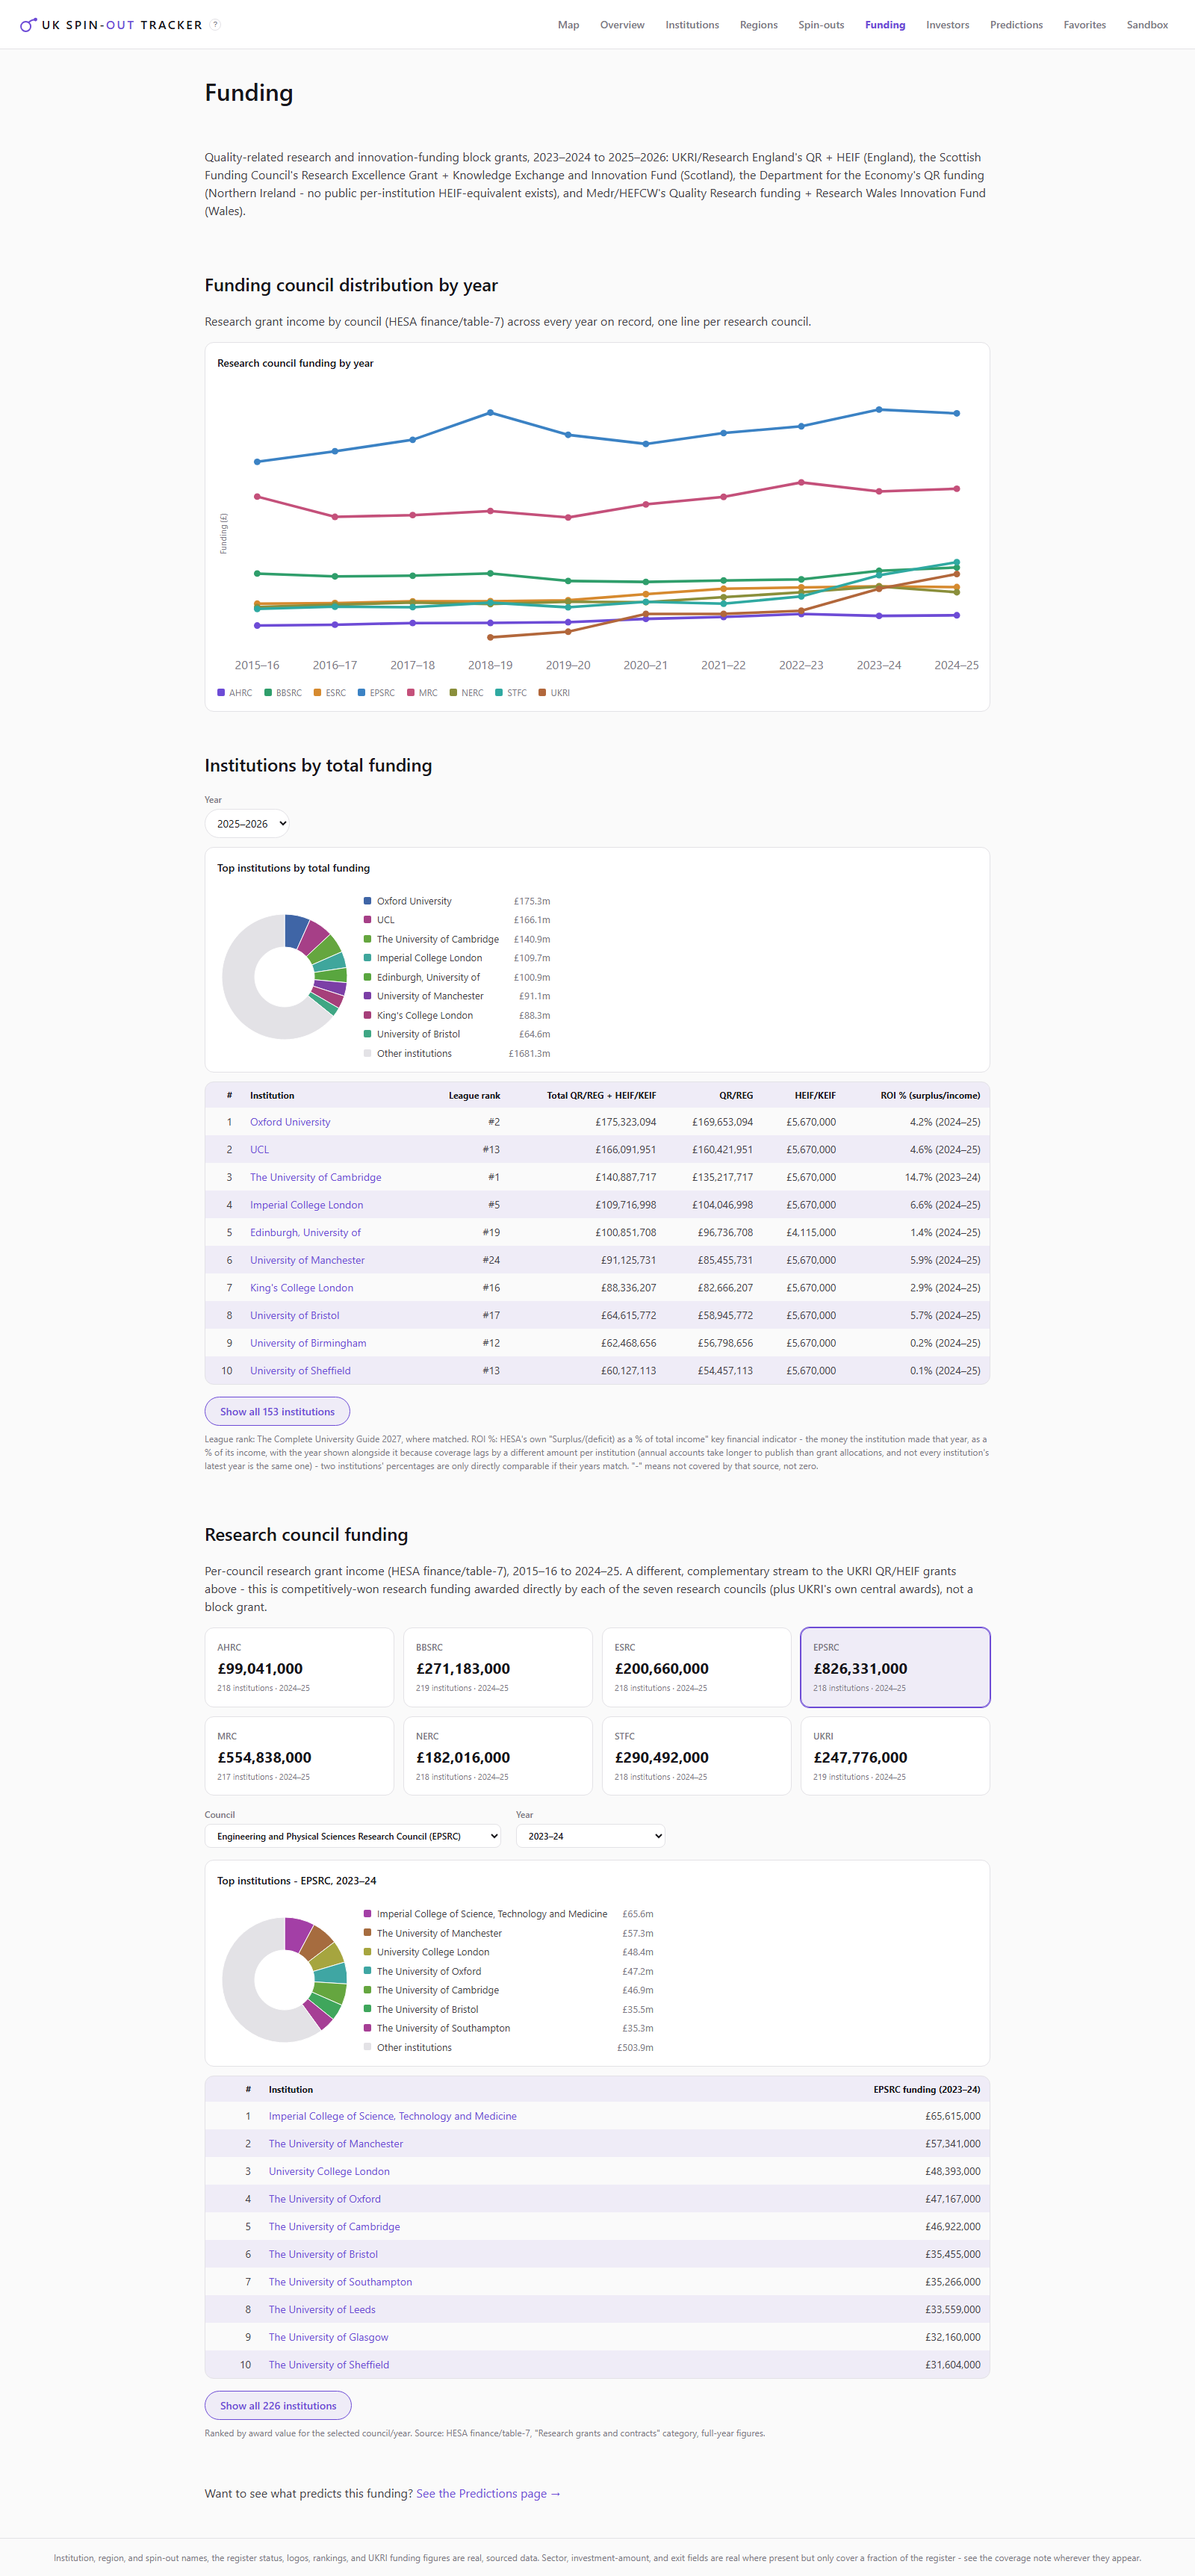Click the £65,615,000 EPSRC funding cell
Viewport: 1195px width, 2576px height.
click(952, 2116)
